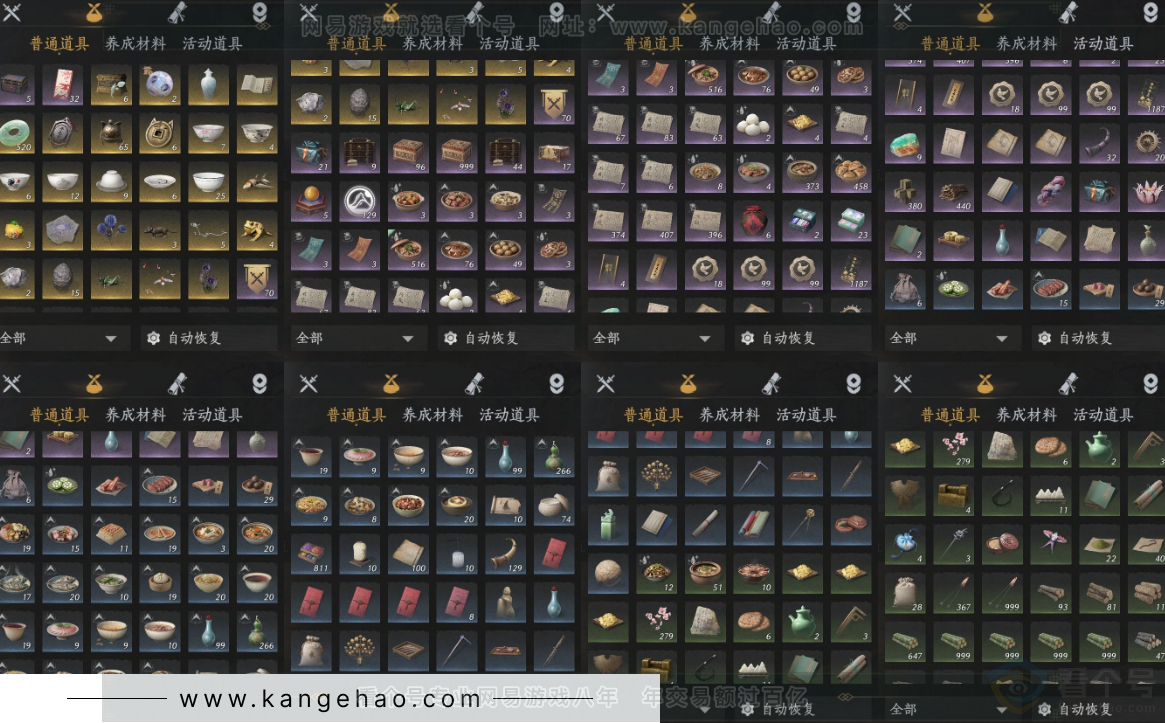Open the 全部 dropdown under the 999 chest grid
1165x723 pixels.
click(356, 338)
